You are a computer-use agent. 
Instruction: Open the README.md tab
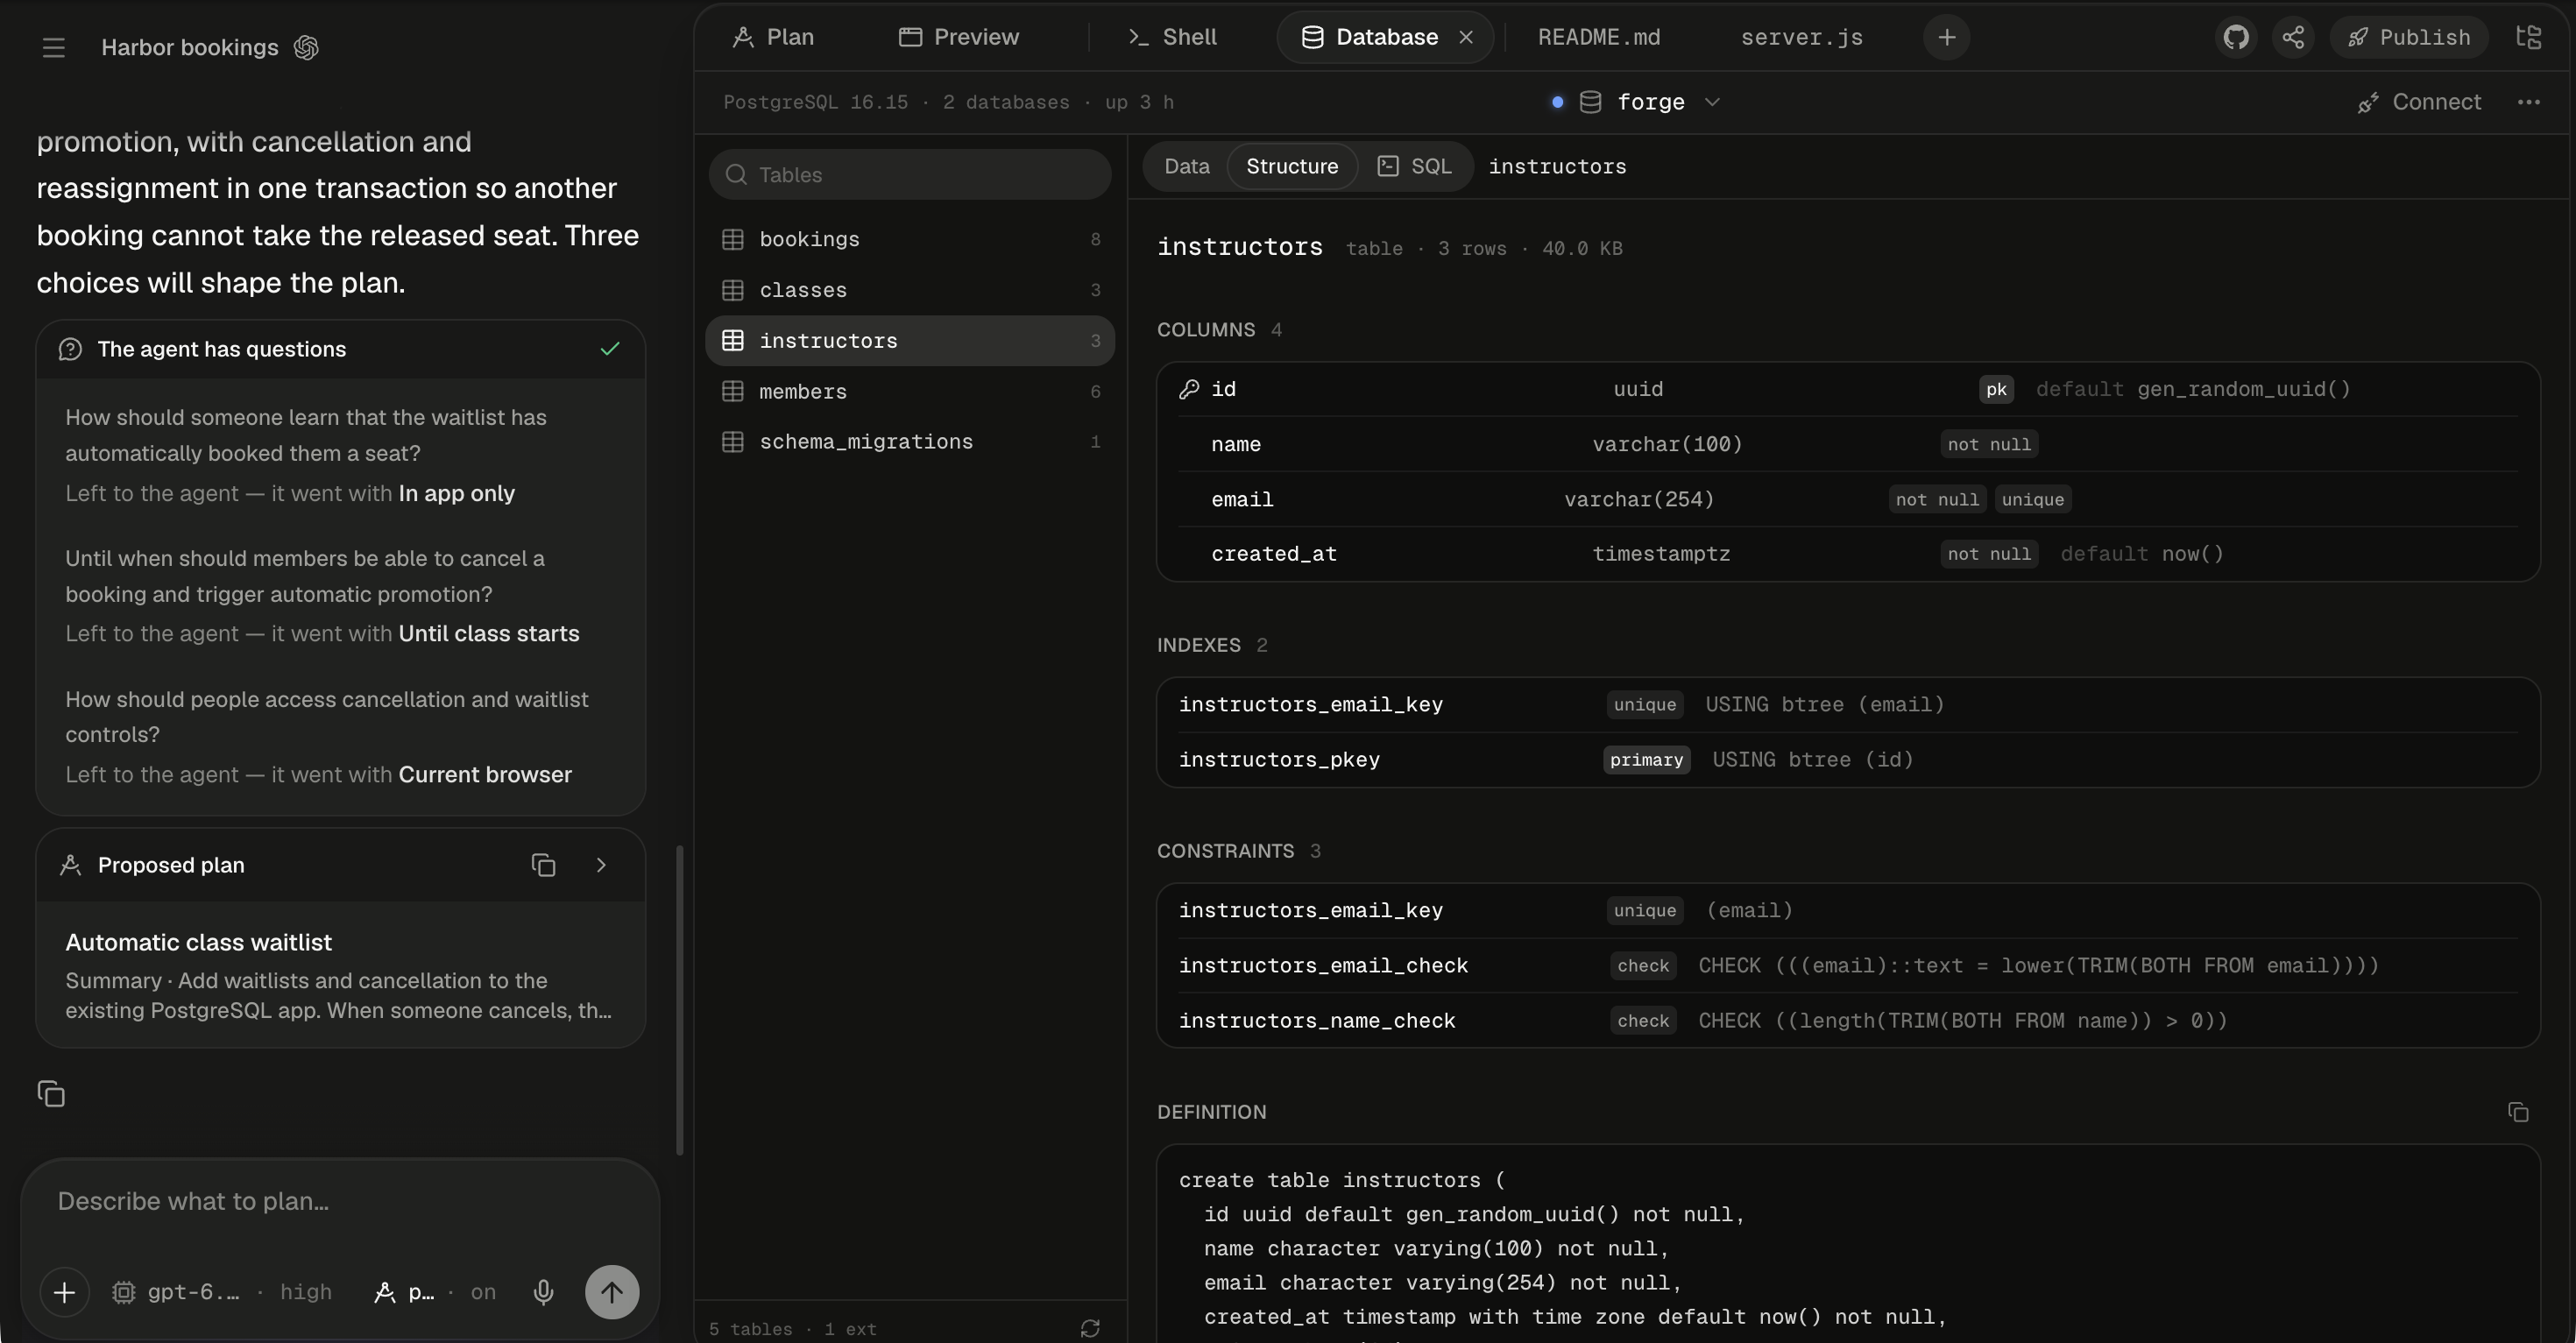tap(1598, 38)
